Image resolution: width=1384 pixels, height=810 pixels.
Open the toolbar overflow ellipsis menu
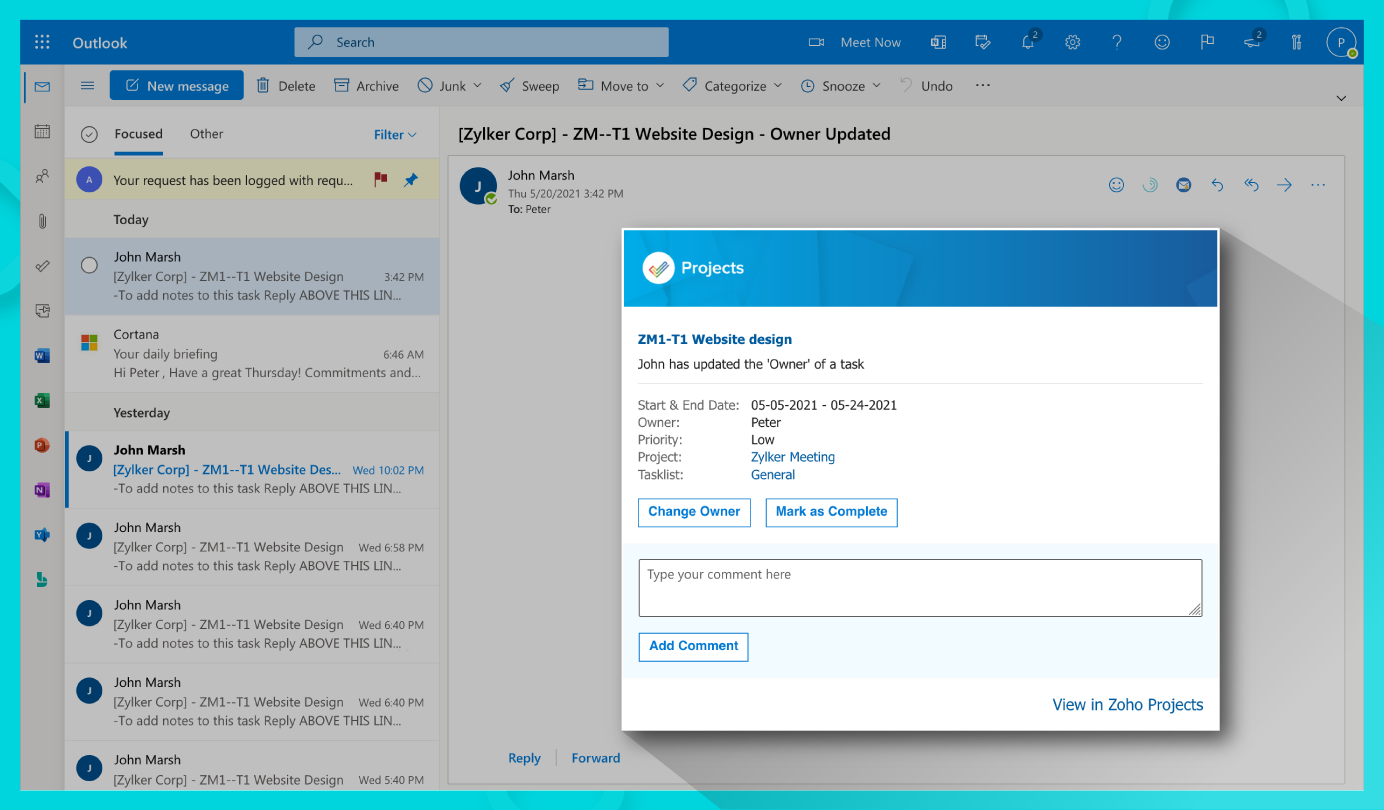[983, 85]
